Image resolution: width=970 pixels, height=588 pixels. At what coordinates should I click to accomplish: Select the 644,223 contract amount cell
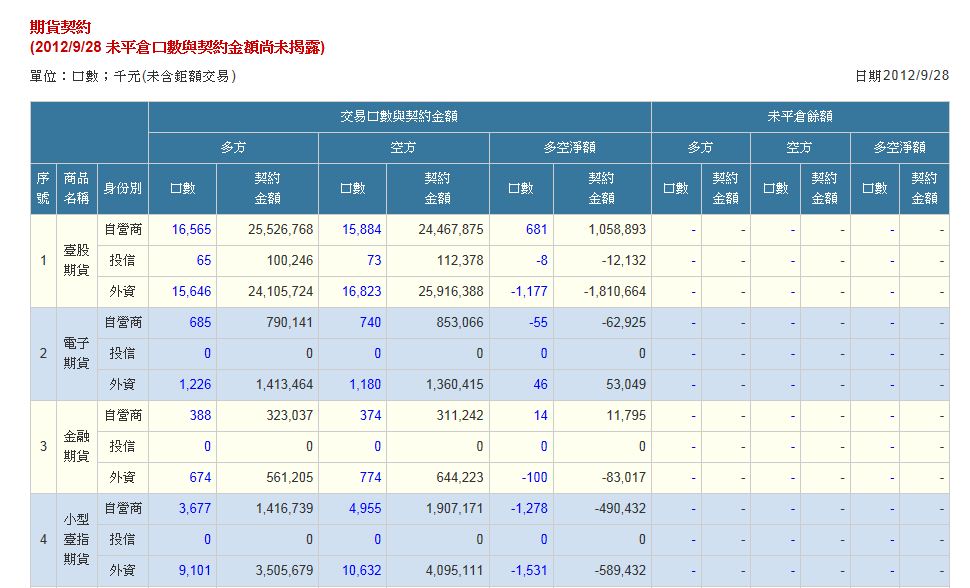(438, 477)
